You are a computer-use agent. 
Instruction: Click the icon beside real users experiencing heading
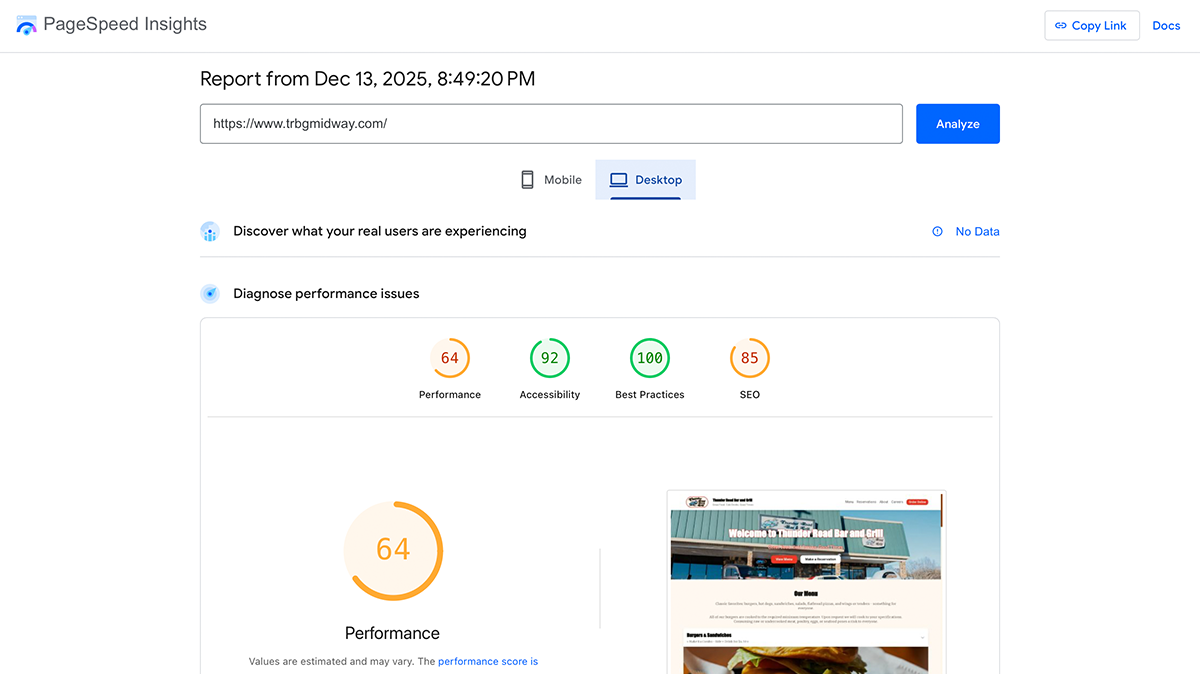coord(210,231)
